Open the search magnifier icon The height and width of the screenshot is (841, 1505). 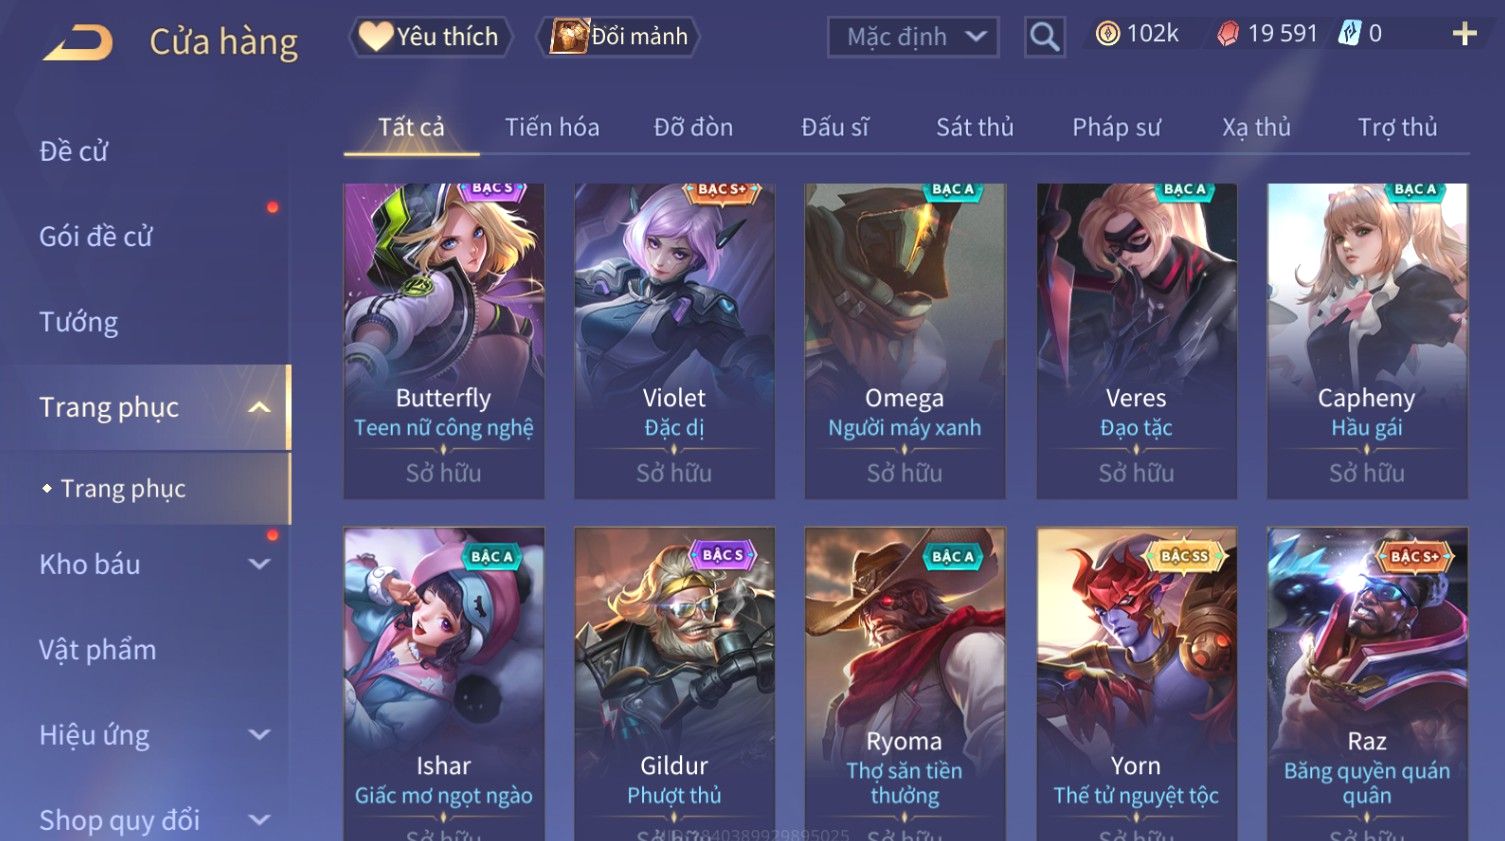pos(1044,37)
